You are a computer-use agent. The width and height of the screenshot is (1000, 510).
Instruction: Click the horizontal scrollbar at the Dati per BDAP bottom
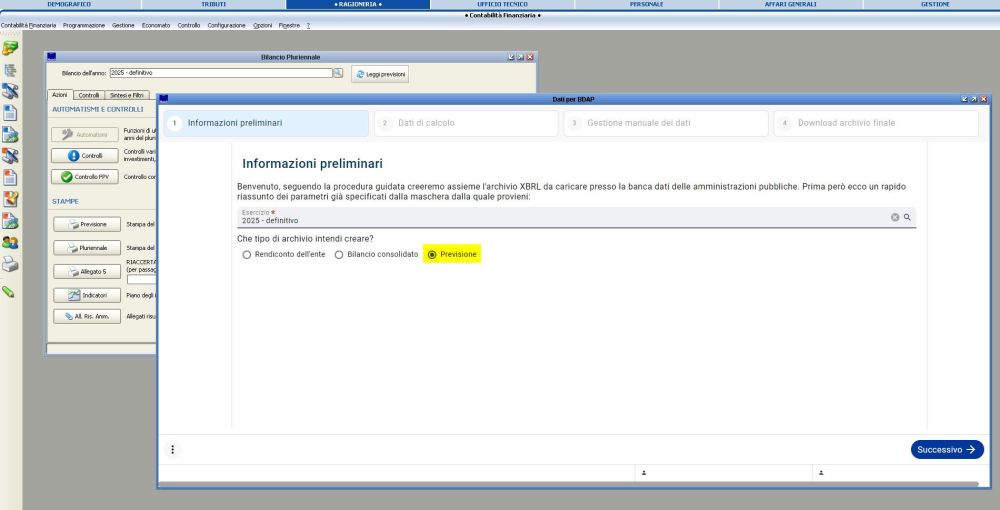tap(568, 484)
